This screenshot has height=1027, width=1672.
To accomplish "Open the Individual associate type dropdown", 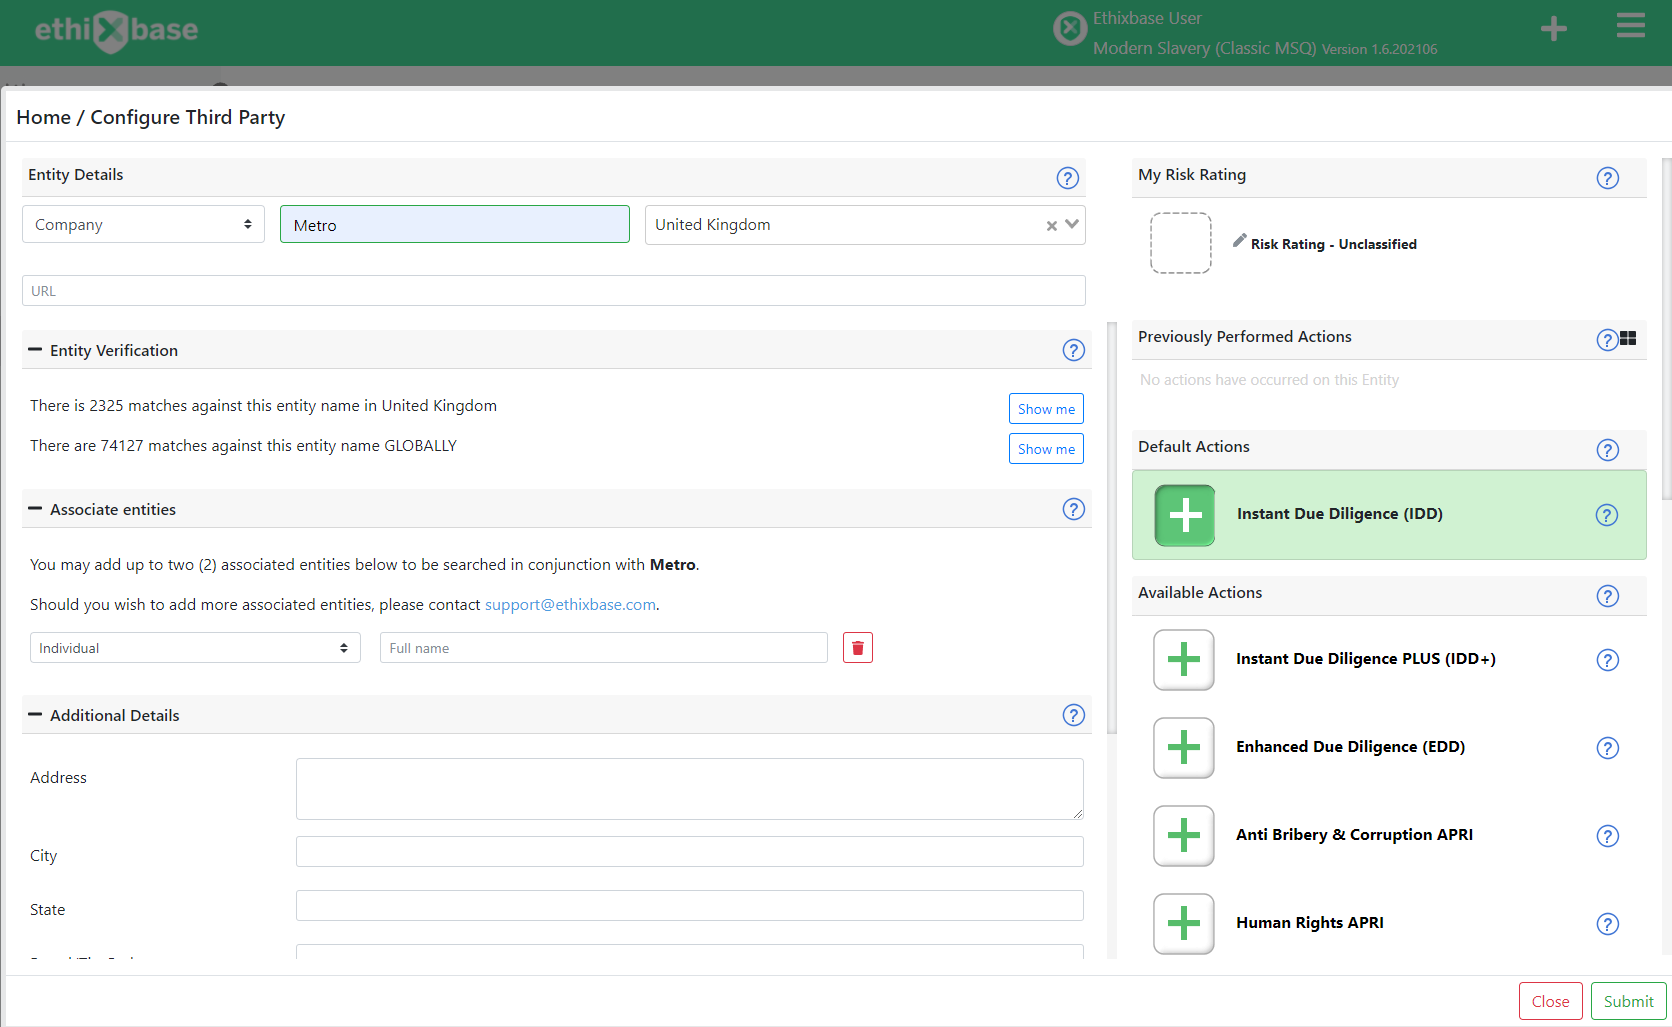I will click(195, 648).
